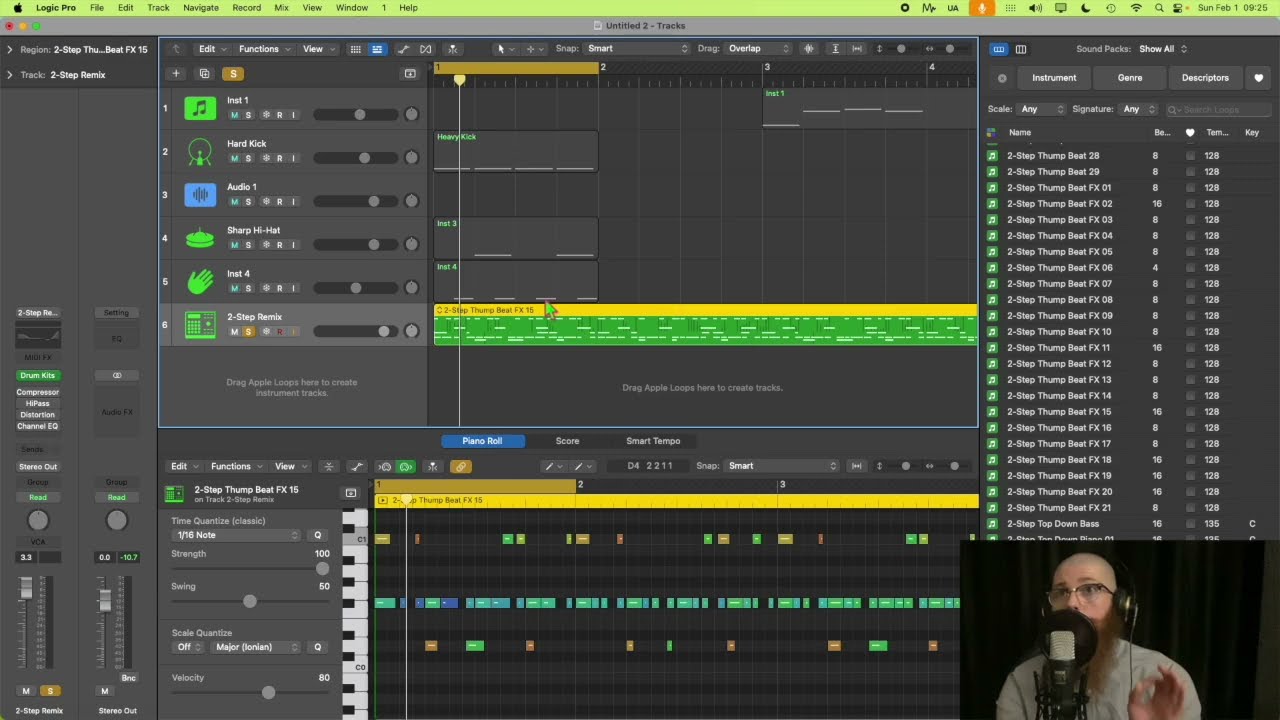
Task: Open the secondary marquee tool menu
Action: click(534, 49)
